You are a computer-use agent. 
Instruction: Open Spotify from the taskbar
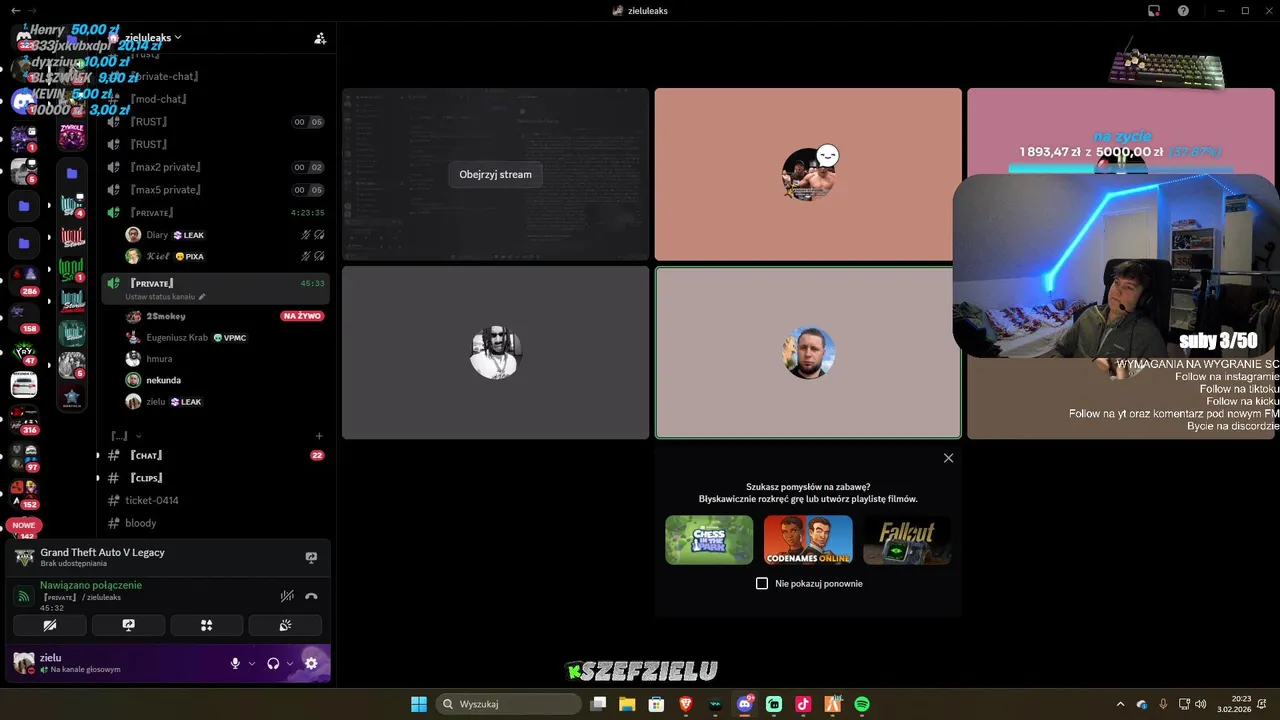click(862, 704)
